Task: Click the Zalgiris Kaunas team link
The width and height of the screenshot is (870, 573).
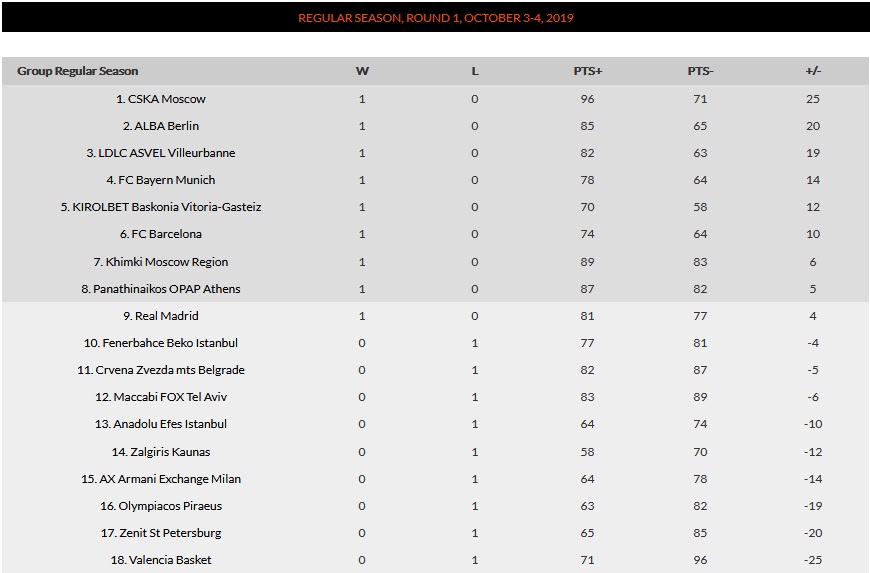Action: 161,452
